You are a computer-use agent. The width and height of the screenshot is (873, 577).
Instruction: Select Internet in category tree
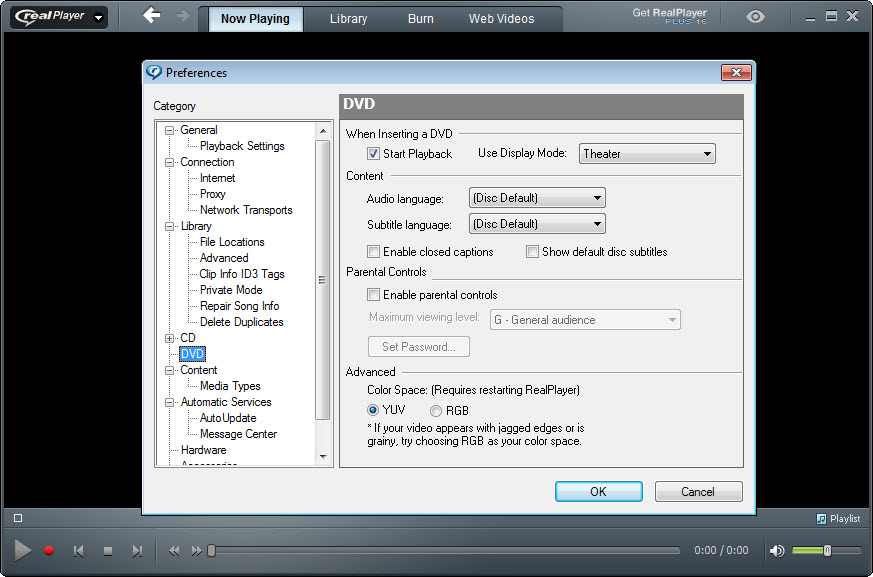coord(217,178)
